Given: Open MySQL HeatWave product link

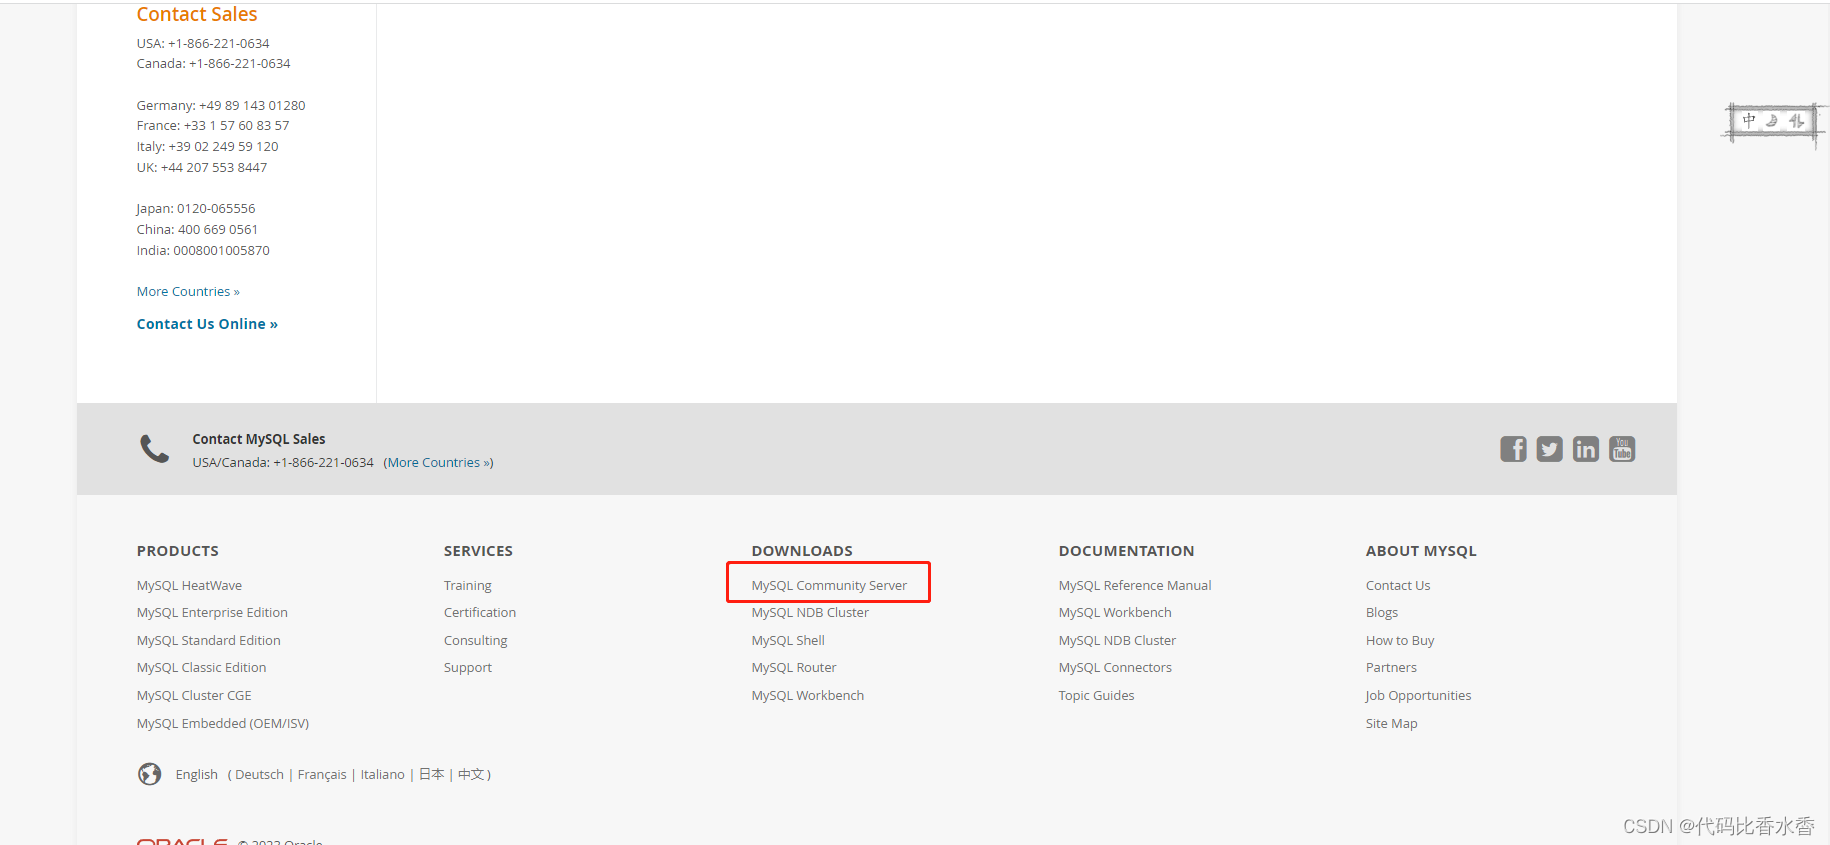Looking at the screenshot, I should pyautogui.click(x=189, y=586).
